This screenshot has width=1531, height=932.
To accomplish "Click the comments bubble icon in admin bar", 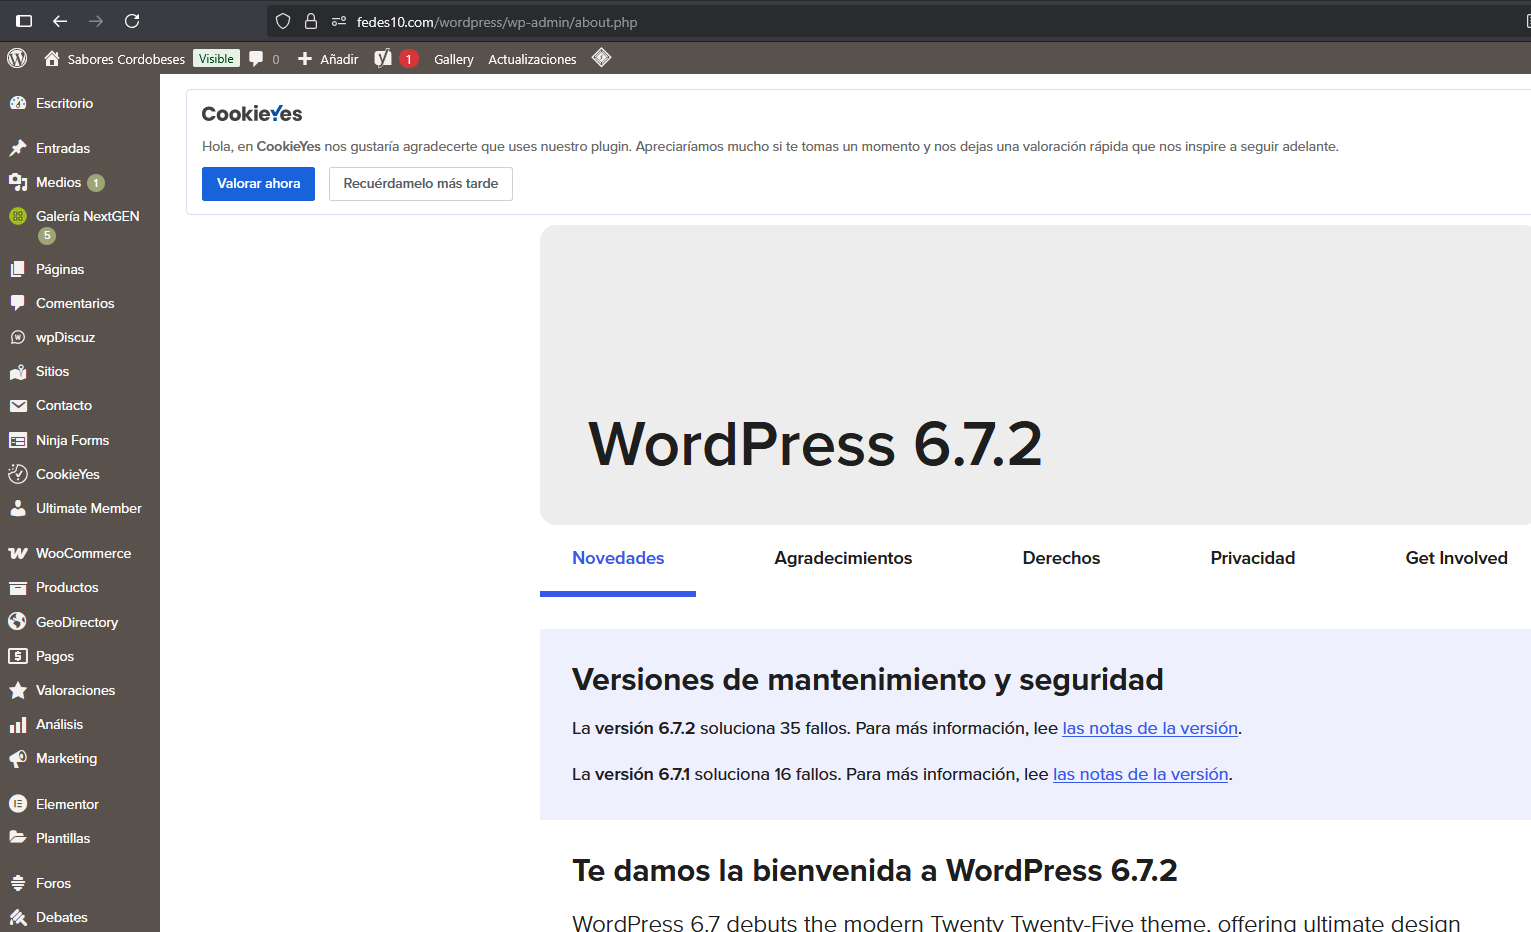I will pos(256,58).
